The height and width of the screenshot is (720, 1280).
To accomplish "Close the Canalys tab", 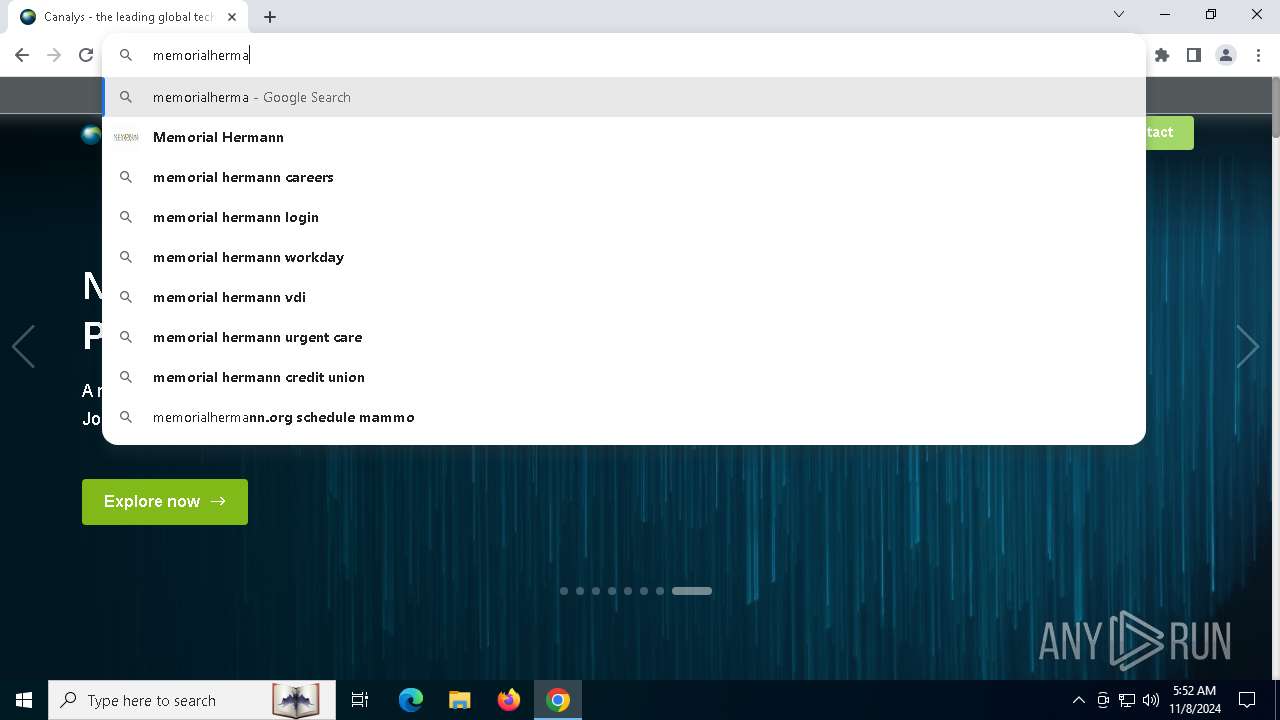I will (232, 17).
